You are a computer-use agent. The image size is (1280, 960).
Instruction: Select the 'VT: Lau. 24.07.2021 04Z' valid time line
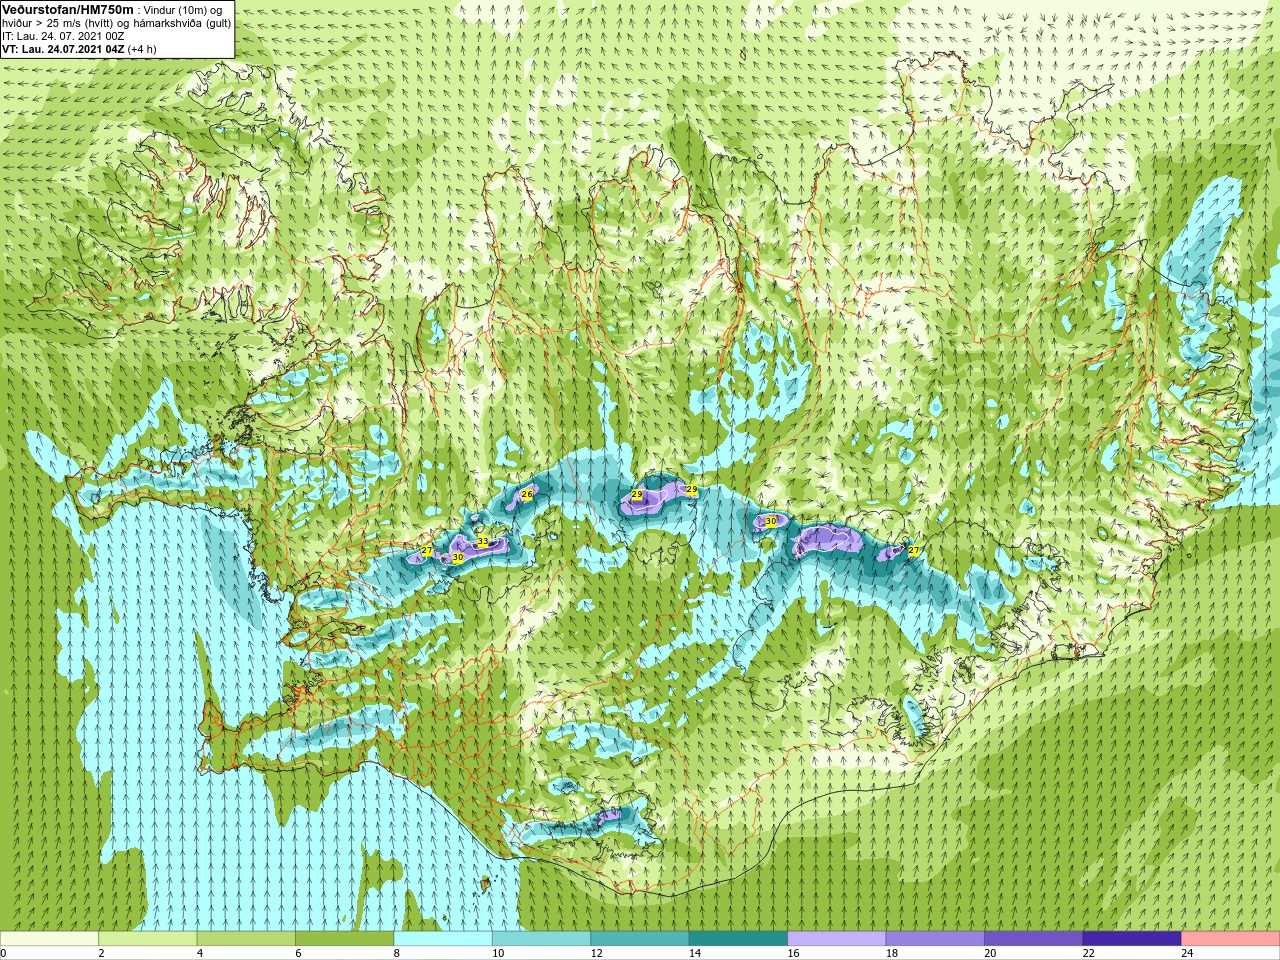[63, 49]
